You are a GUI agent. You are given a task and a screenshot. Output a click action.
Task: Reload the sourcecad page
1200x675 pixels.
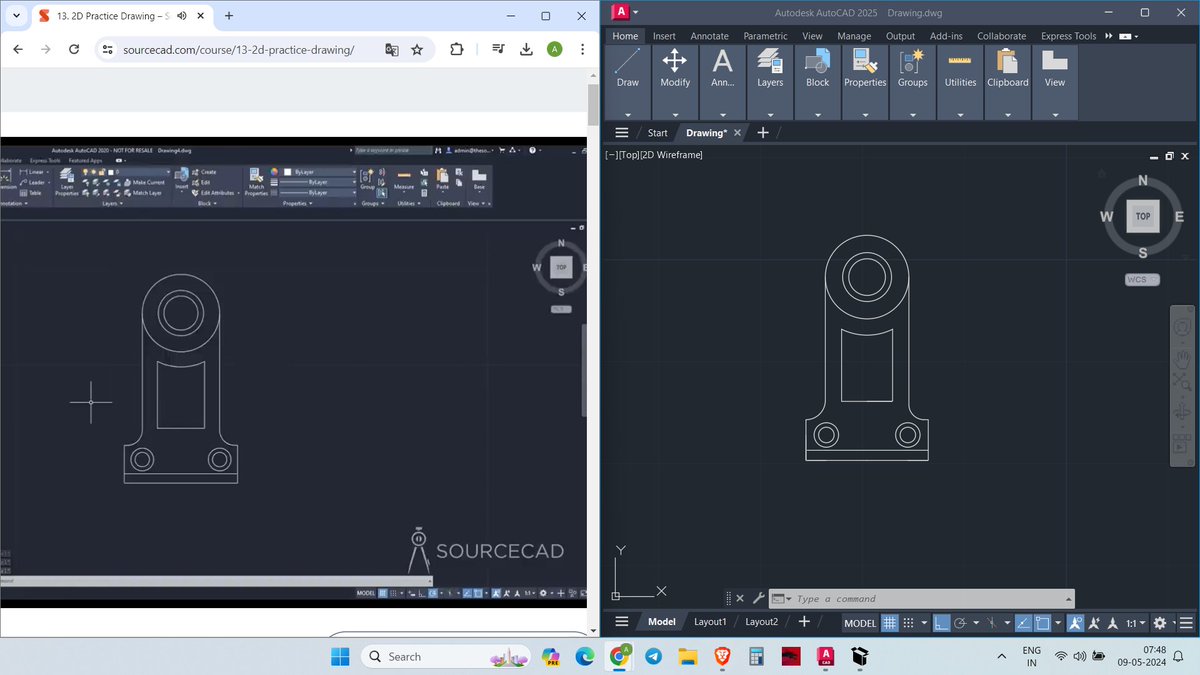pos(74,50)
